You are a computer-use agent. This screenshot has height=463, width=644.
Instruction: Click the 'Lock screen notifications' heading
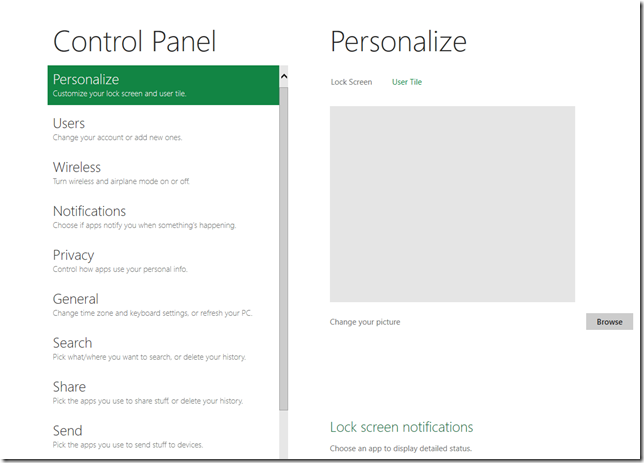[401, 427]
